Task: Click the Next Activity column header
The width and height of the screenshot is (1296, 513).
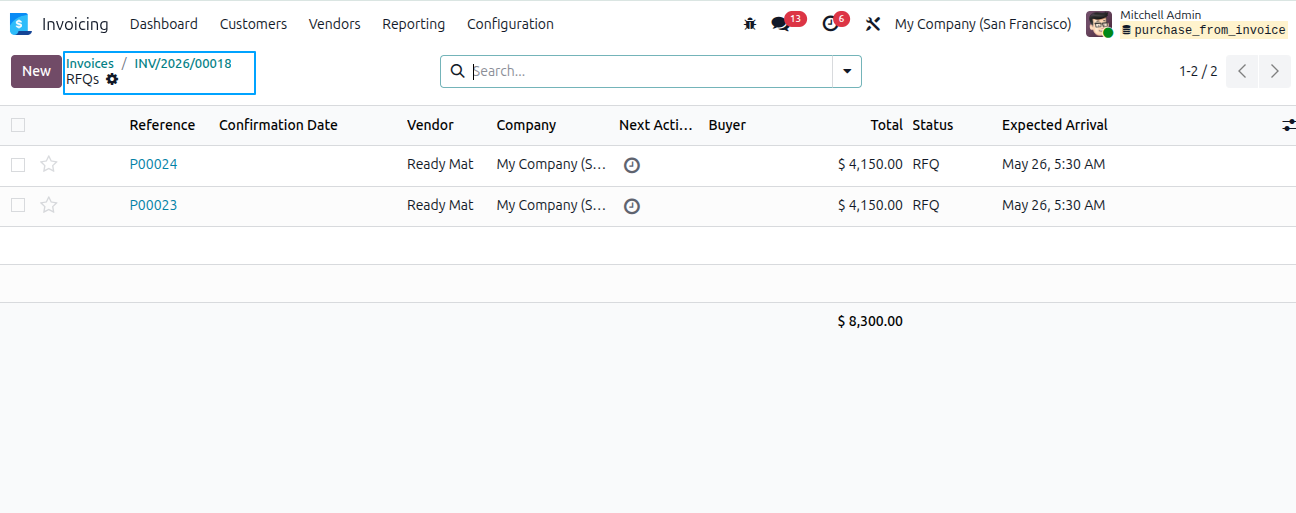Action: 656,125
